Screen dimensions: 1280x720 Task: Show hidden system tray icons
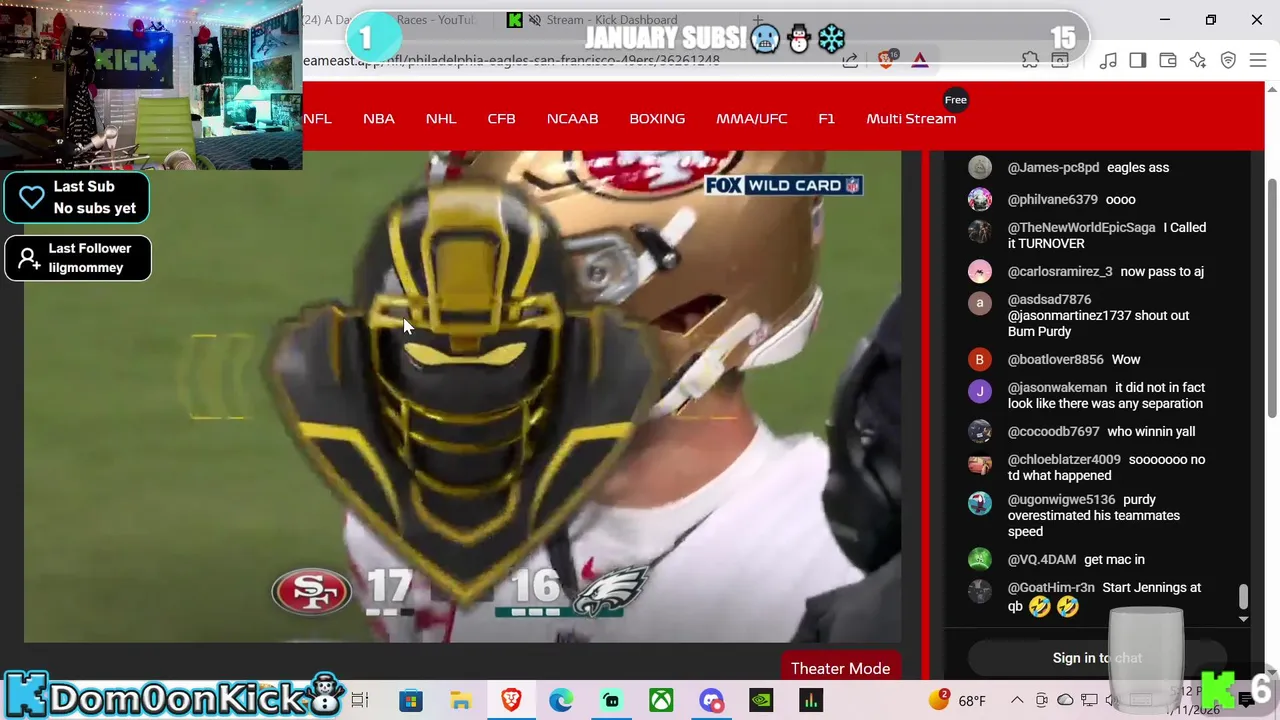1017,700
